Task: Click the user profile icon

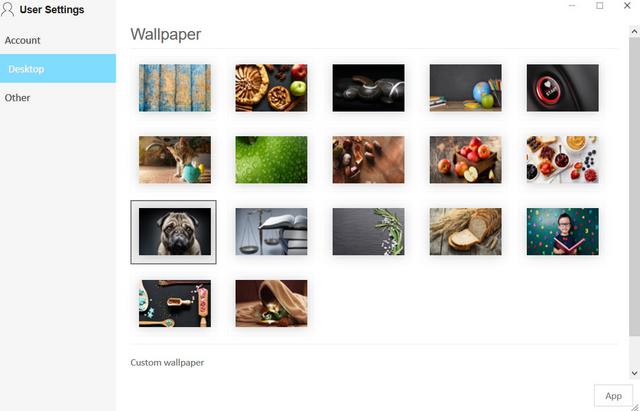Action: coord(7,9)
